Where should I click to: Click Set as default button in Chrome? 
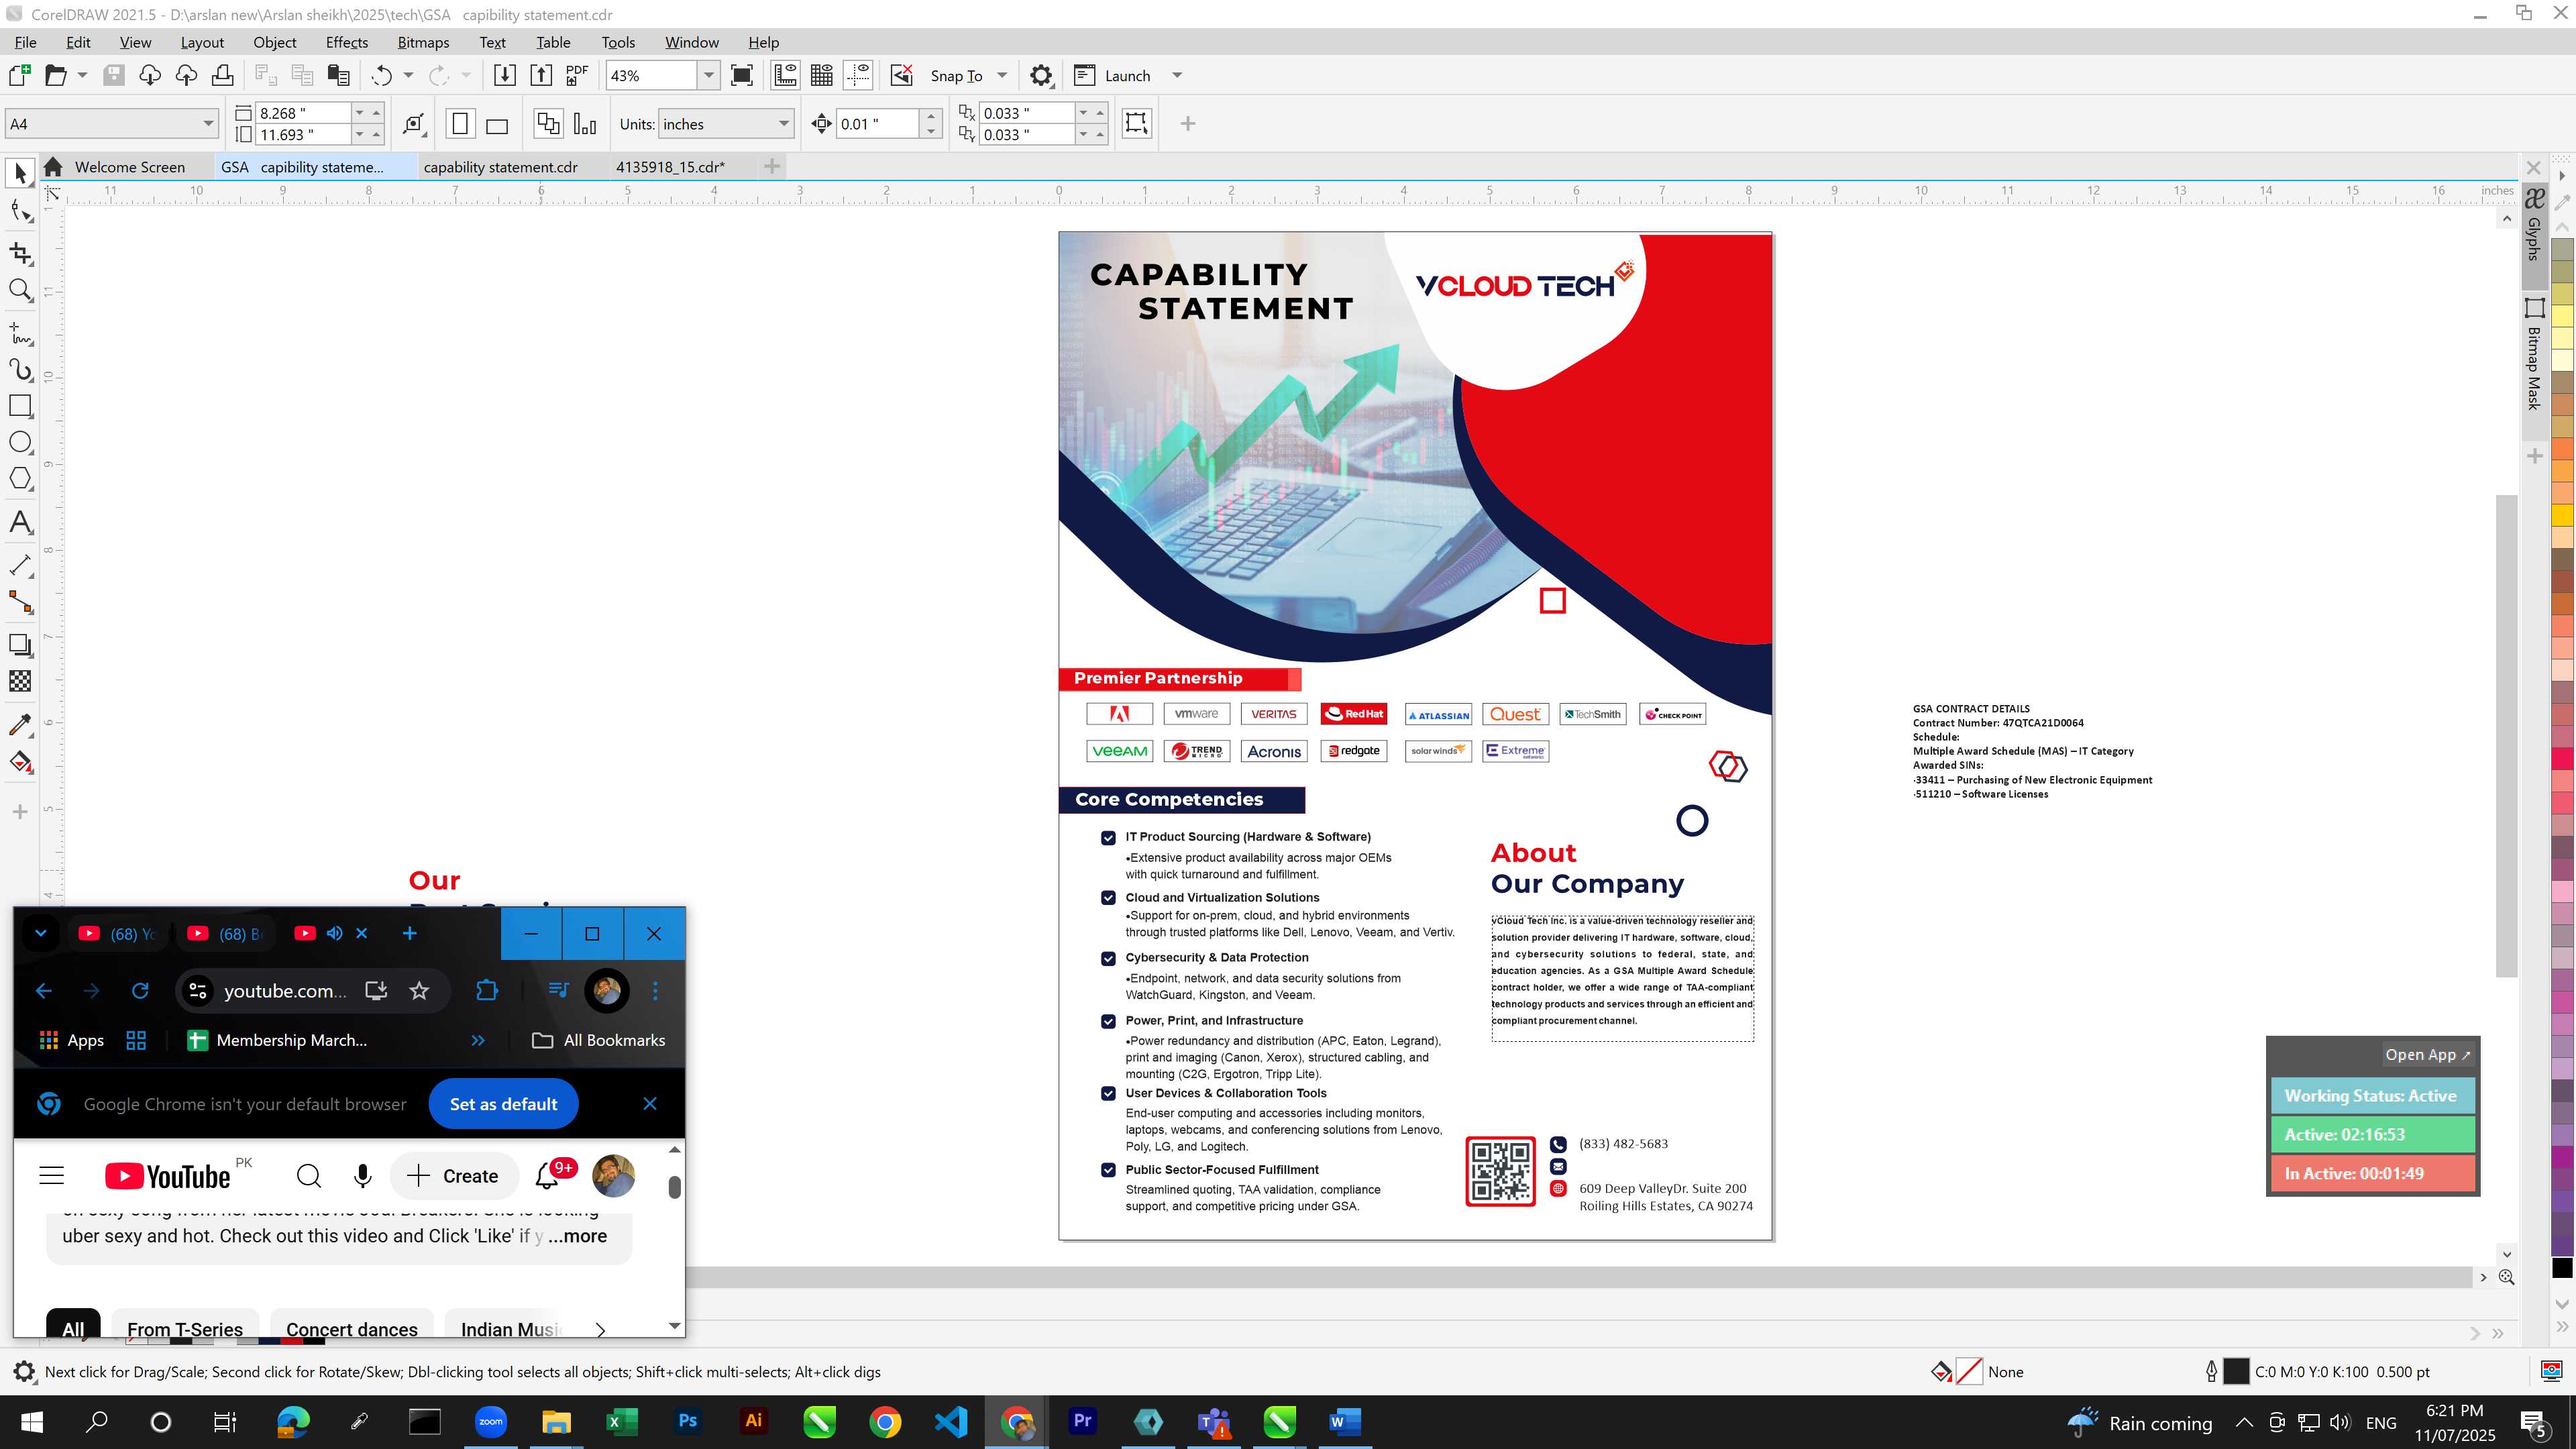(x=503, y=1104)
